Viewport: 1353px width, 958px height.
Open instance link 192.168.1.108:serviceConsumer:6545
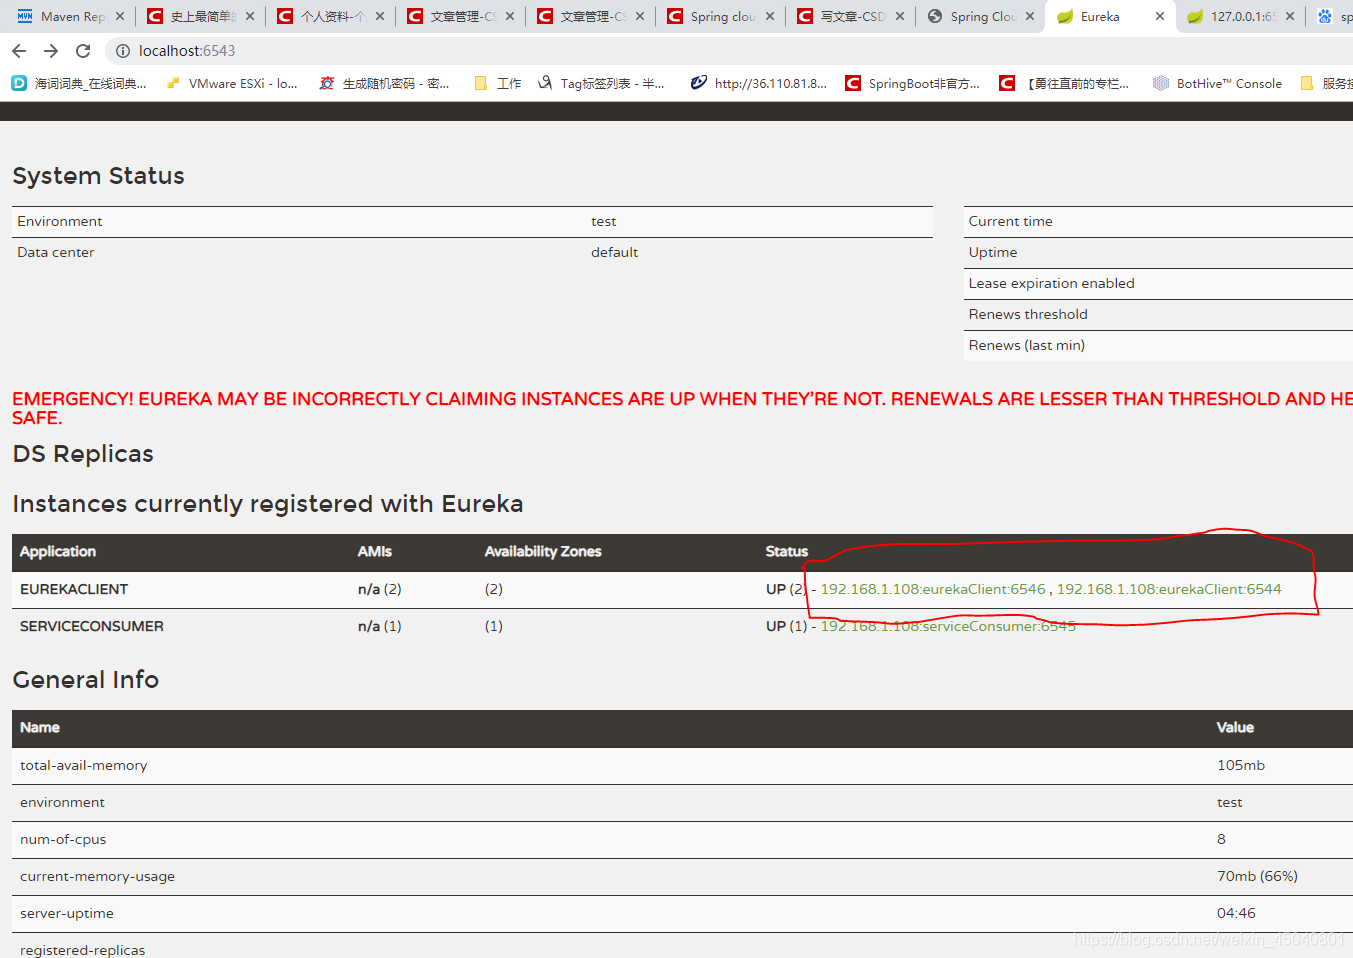(x=948, y=626)
